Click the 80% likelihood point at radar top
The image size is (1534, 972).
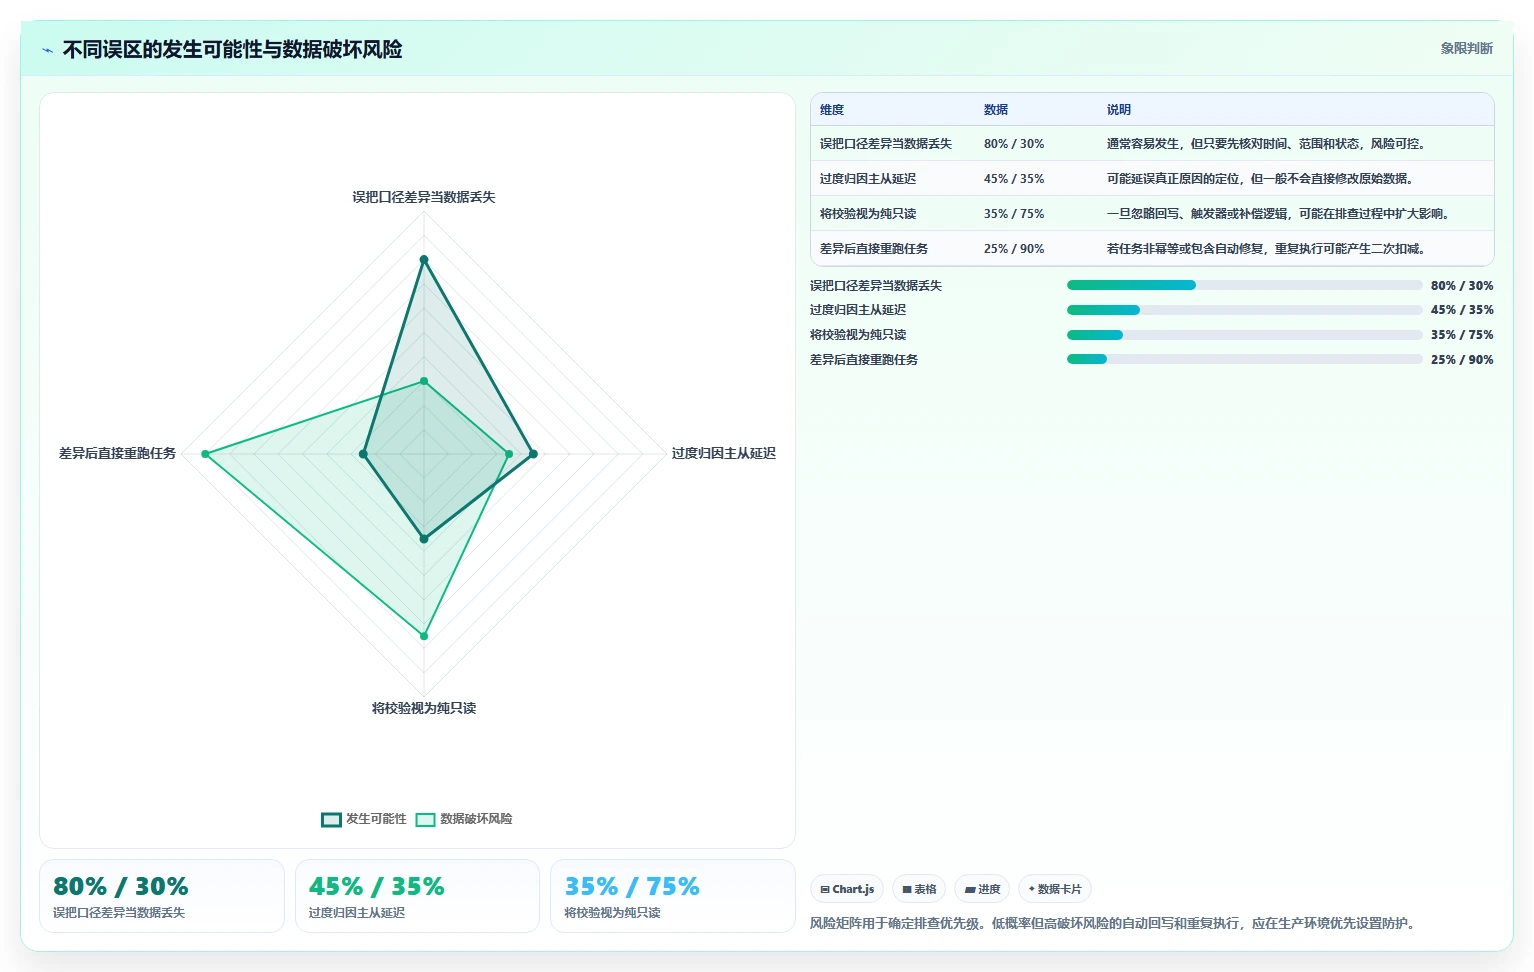[x=424, y=260]
